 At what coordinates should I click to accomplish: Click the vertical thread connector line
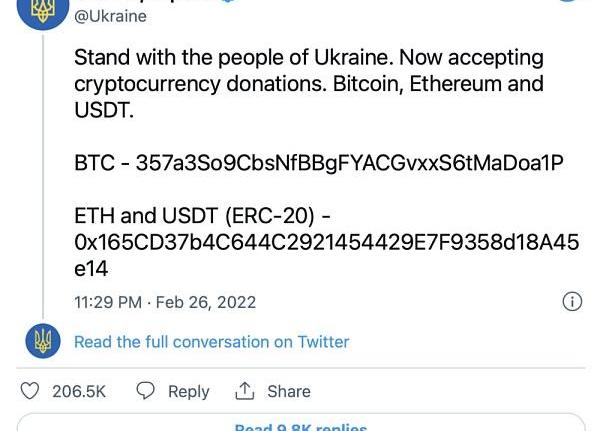pyautogui.click(x=43, y=176)
